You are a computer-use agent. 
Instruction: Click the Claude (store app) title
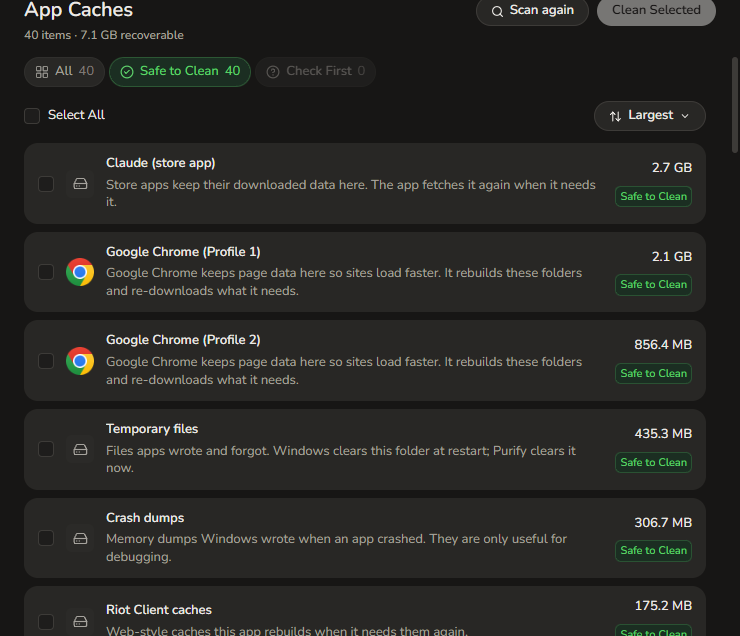[160, 163]
